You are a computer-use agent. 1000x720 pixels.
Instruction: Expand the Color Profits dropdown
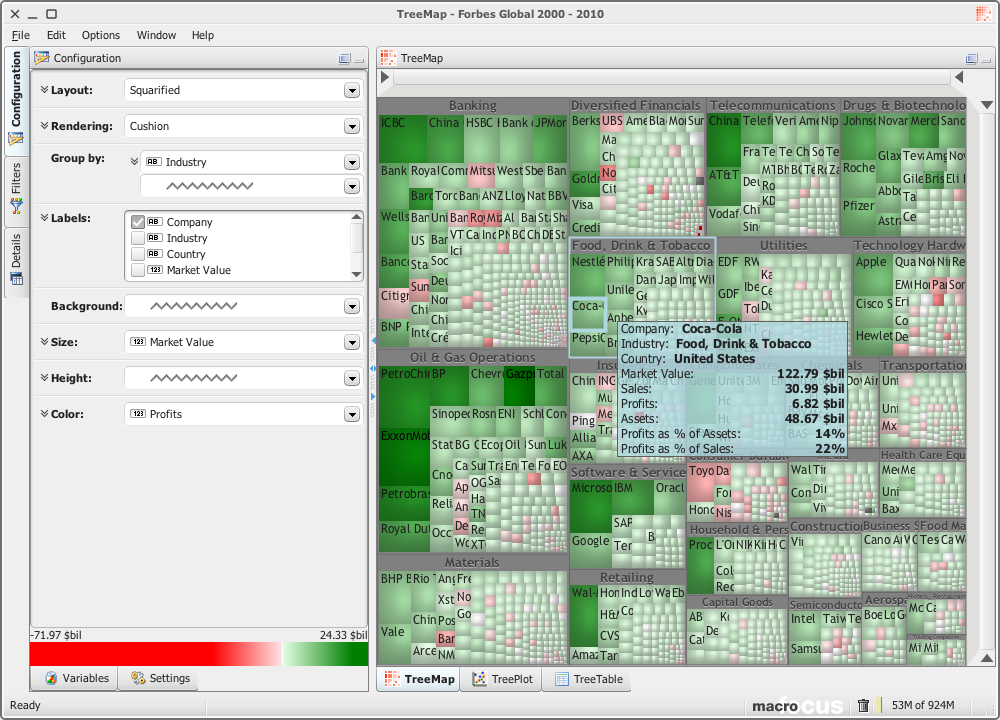point(351,414)
